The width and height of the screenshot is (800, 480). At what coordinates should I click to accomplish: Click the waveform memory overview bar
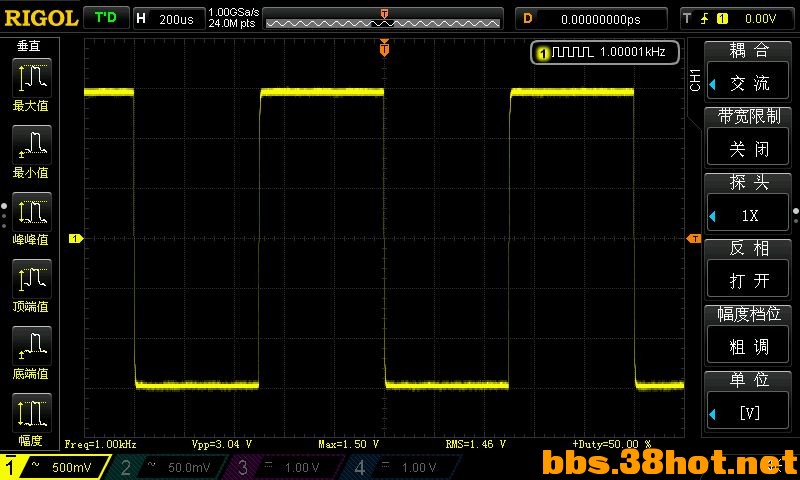[x=383, y=22]
